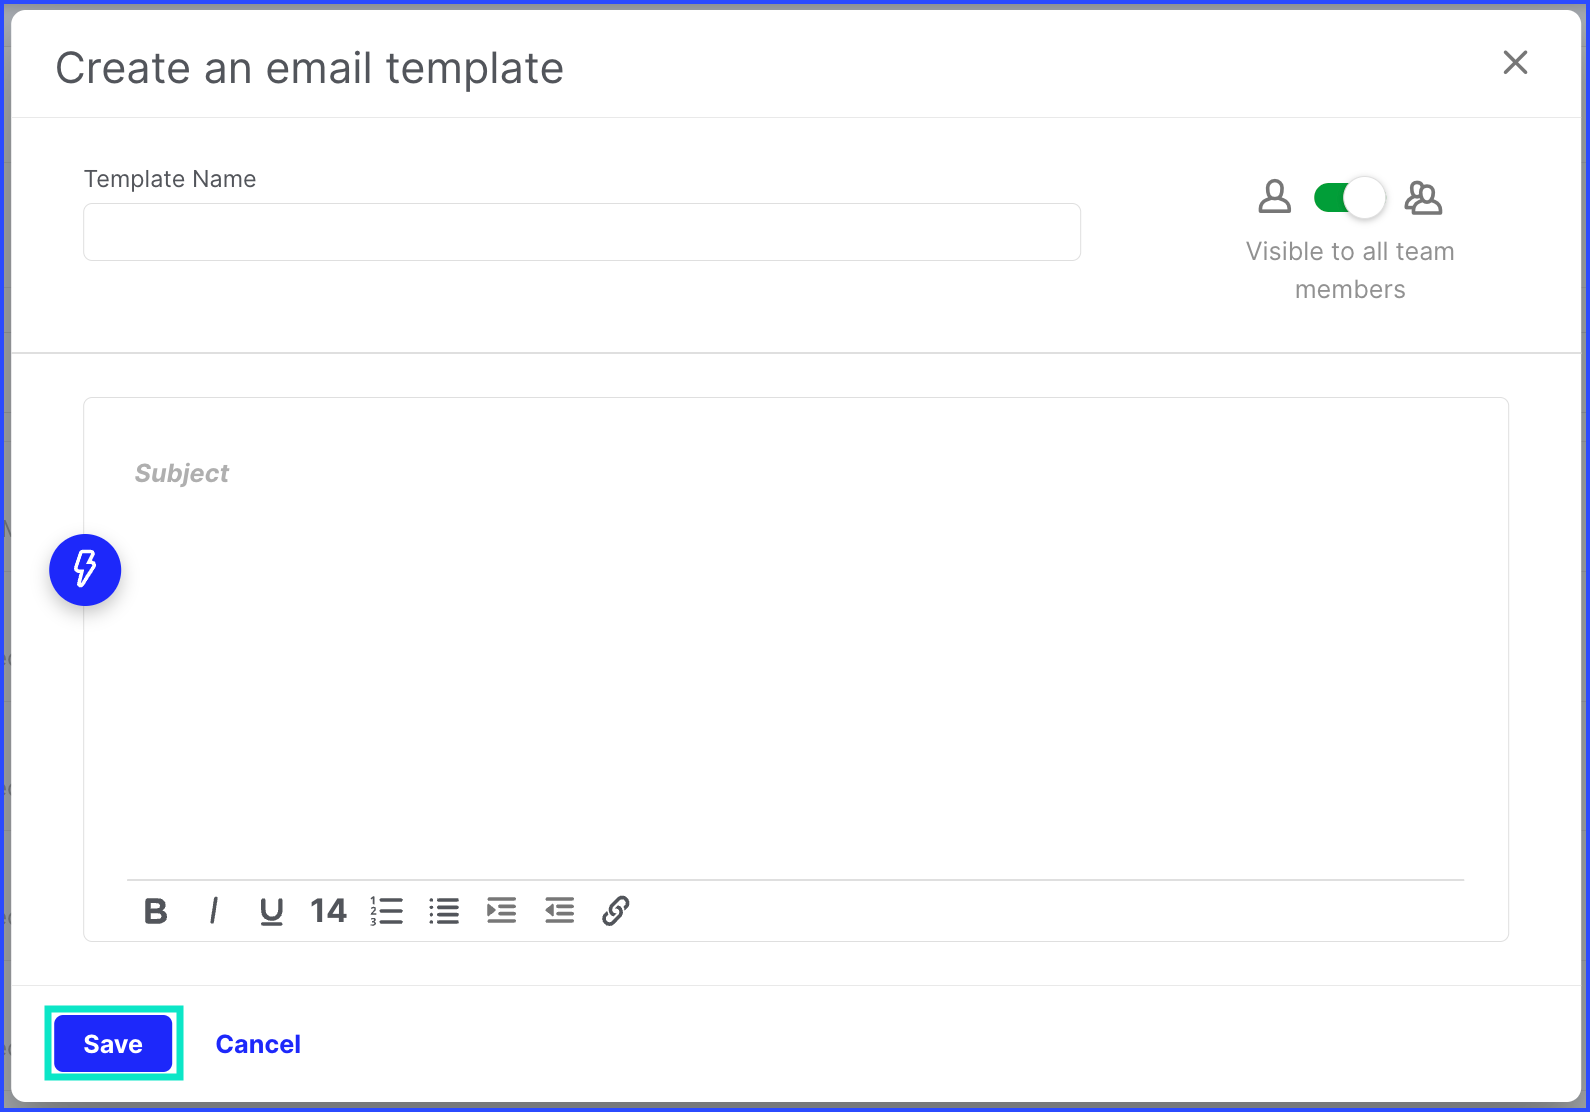Open the lightning bolt quick-insert button
The height and width of the screenshot is (1112, 1590).
point(85,570)
